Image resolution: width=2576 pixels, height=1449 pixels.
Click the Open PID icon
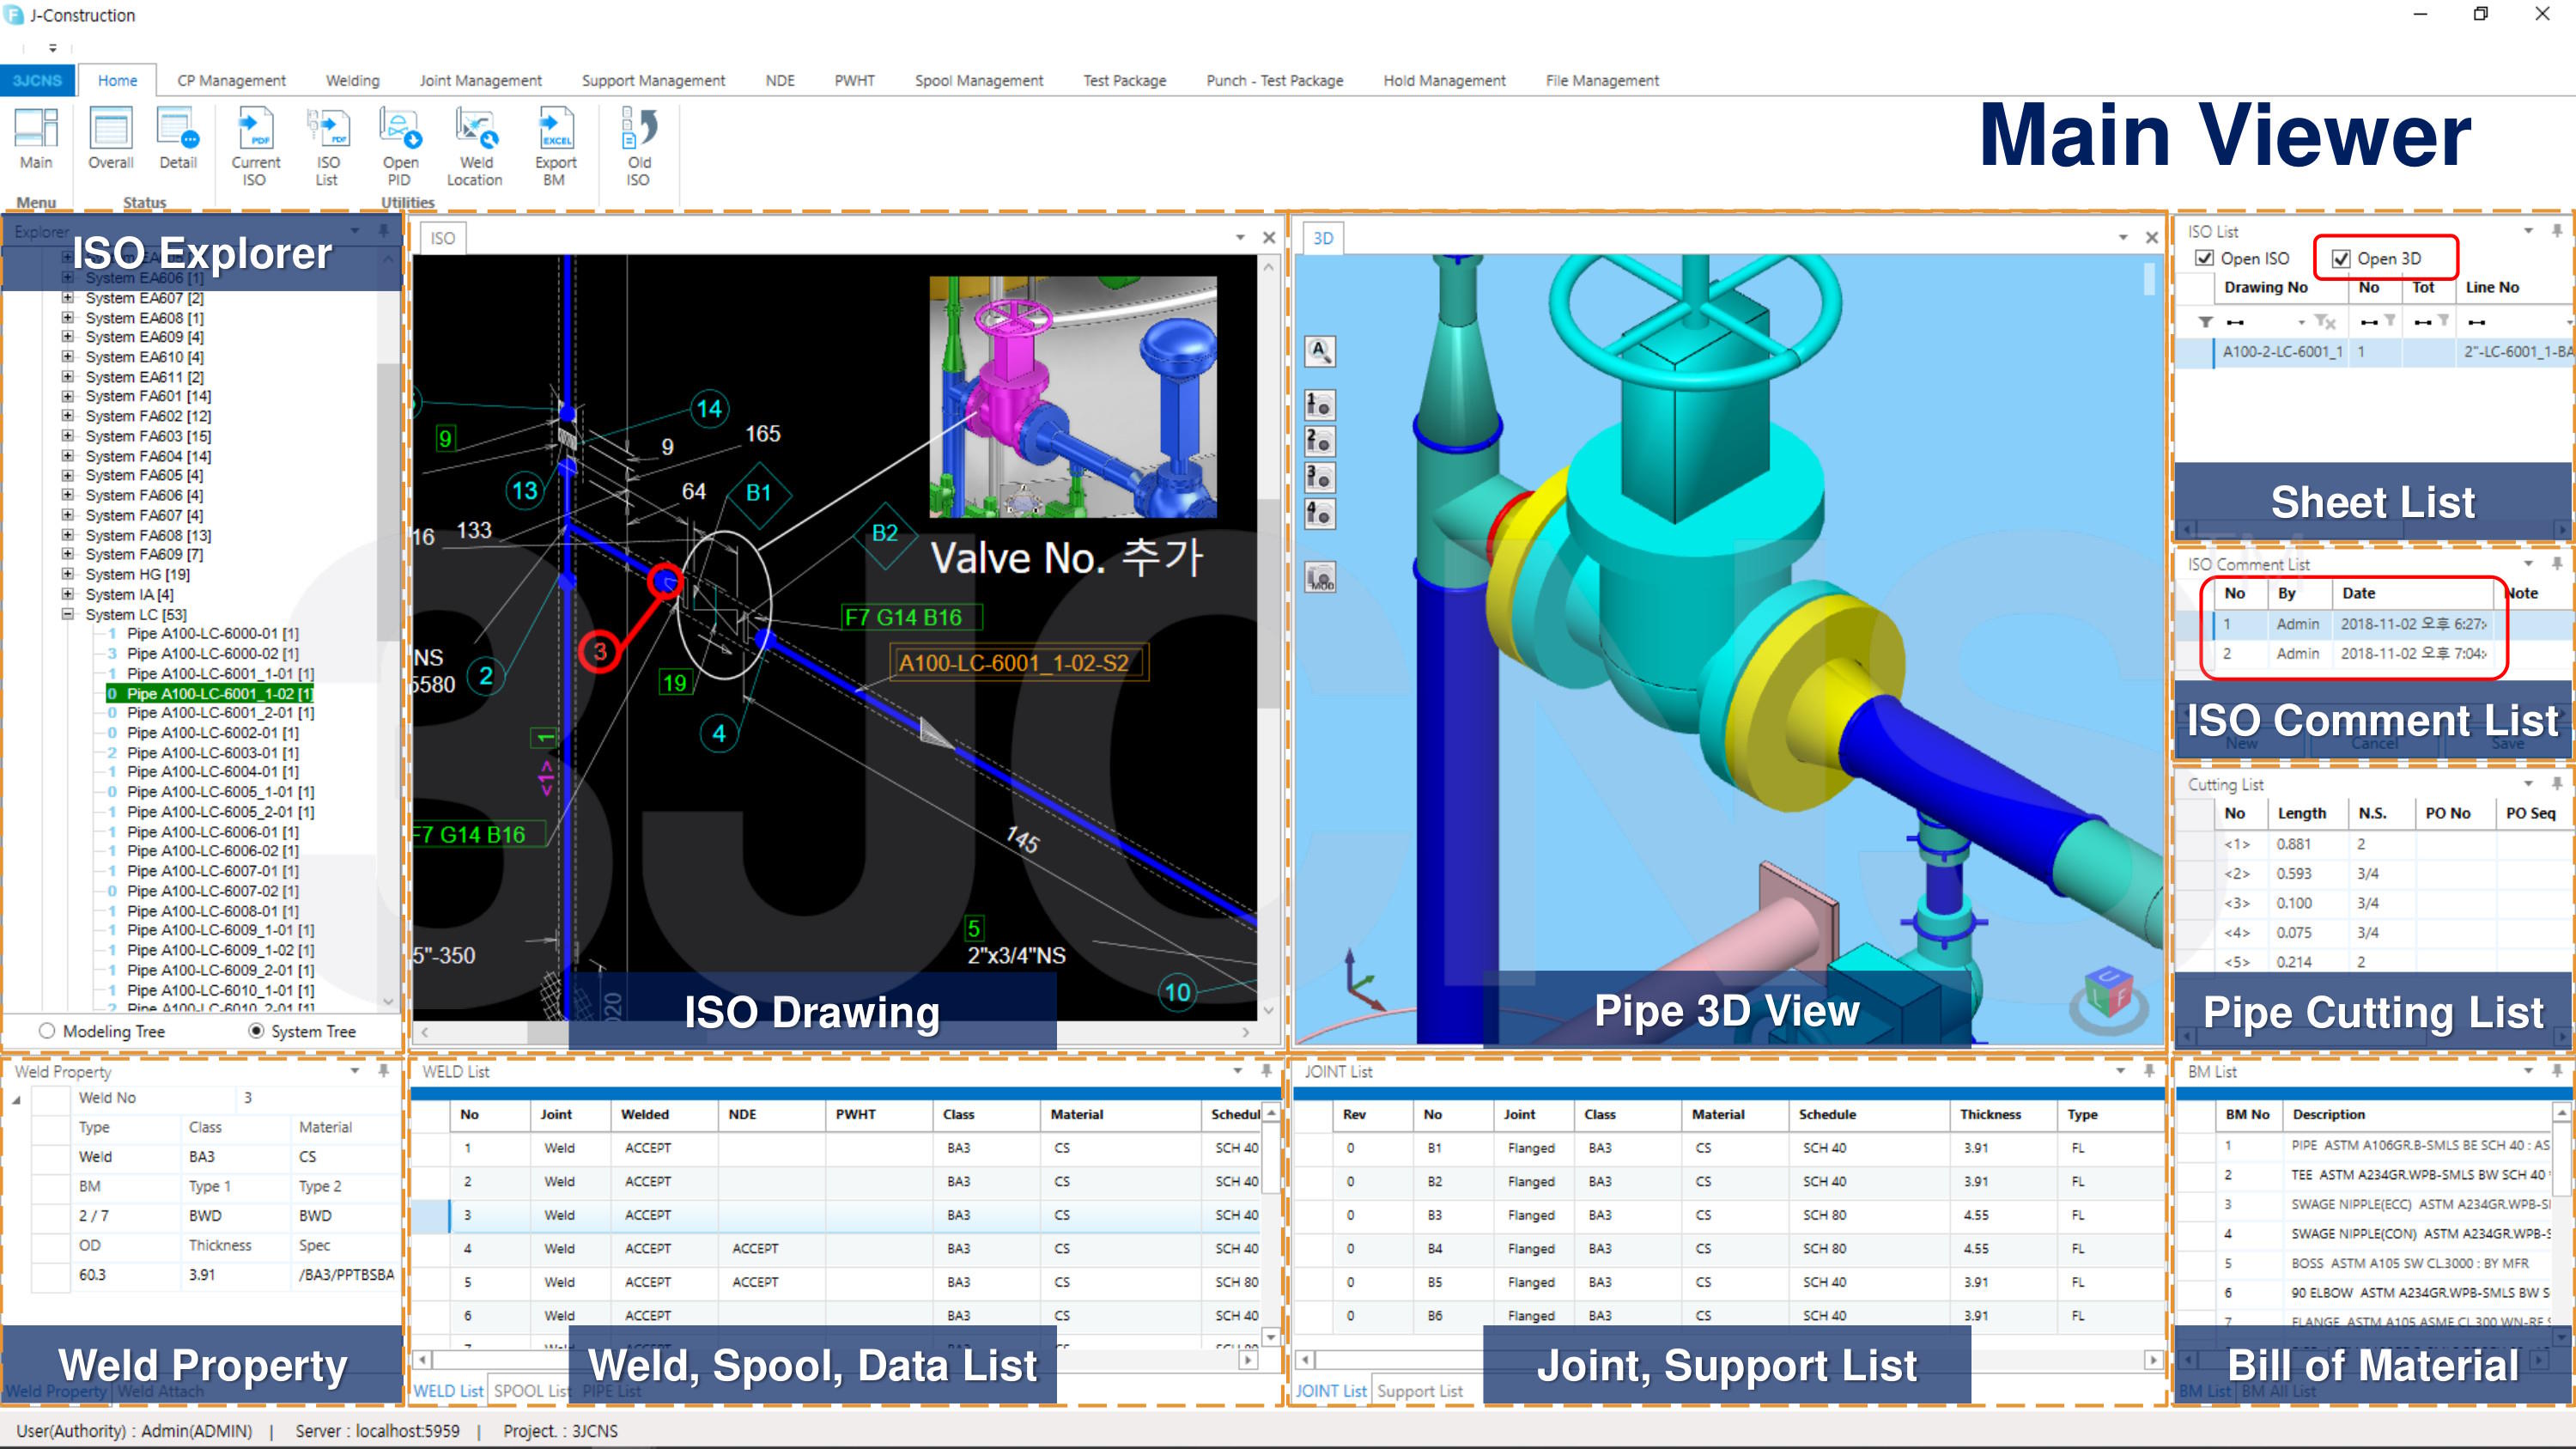[x=400, y=147]
